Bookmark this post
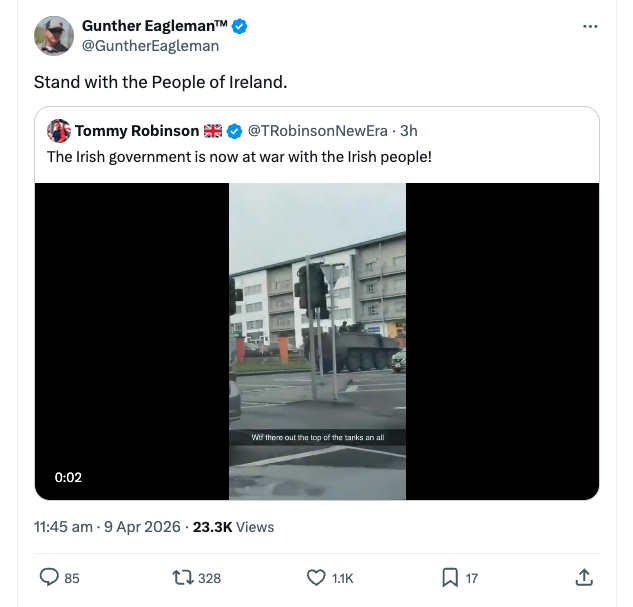Screen dimensions: 633x607 [x=450, y=577]
